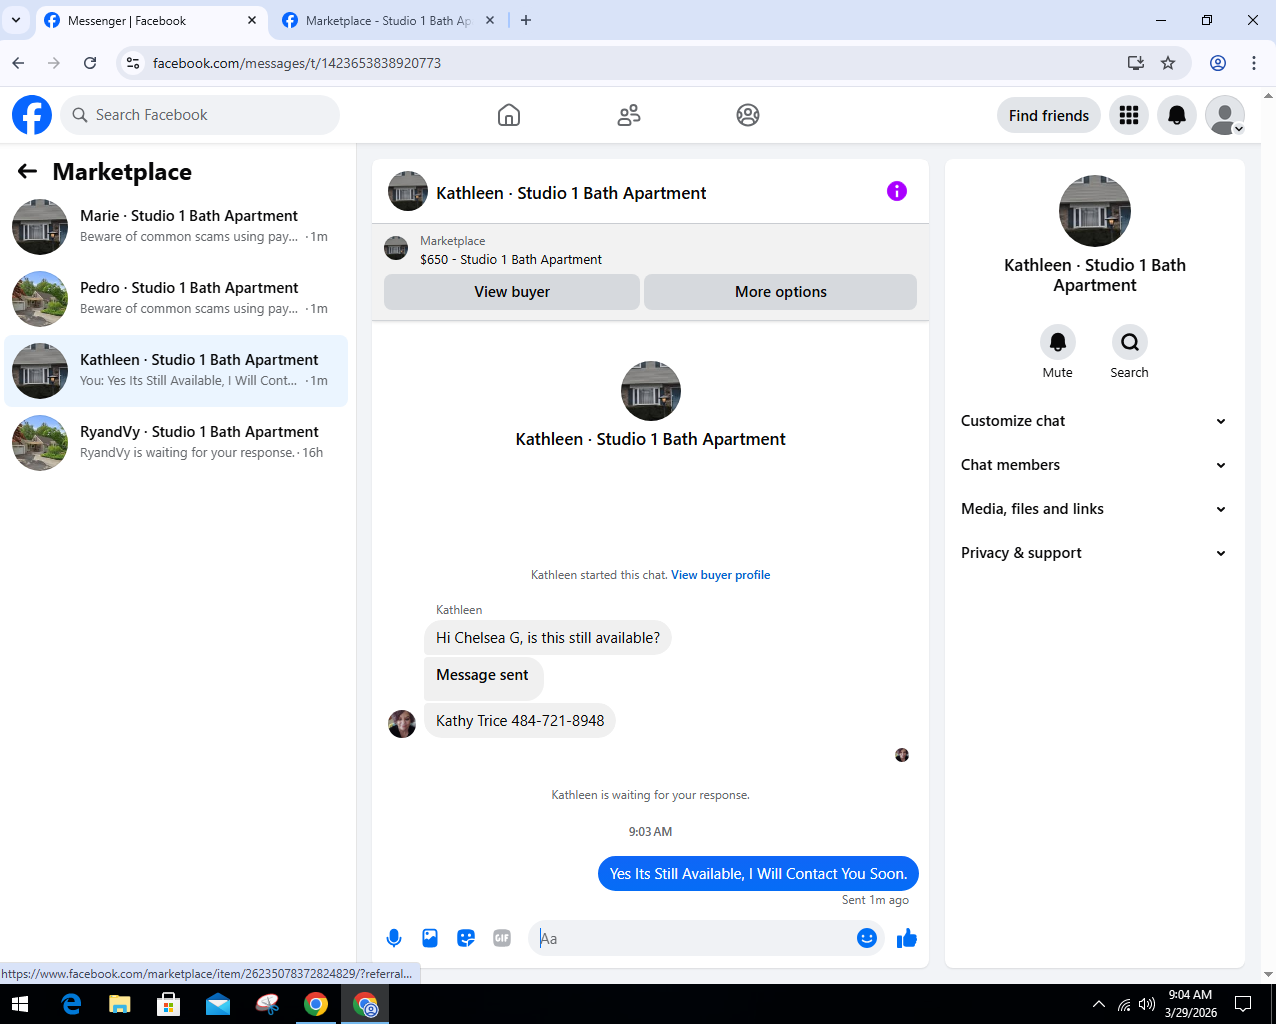Open Pedro · Studio 1 Bath Apartment chat
The image size is (1276, 1024).
[x=176, y=299]
